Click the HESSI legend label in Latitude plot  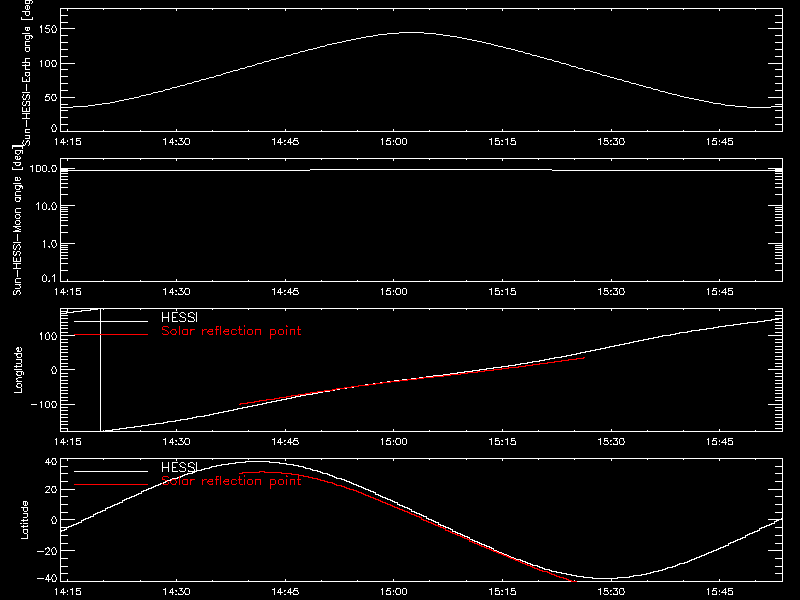[x=179, y=467]
